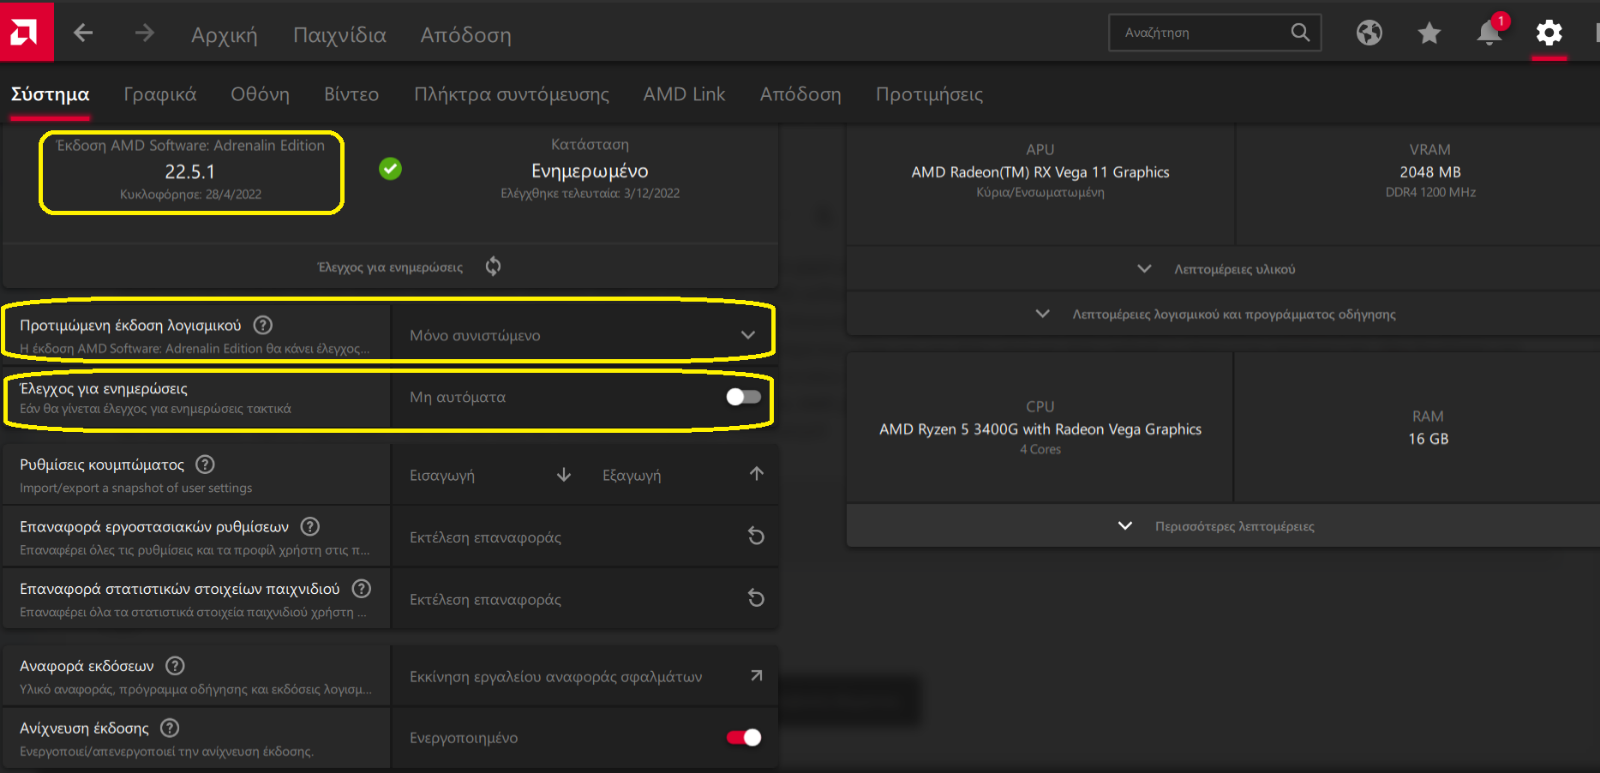Switch to the settings Απόδοση tab
This screenshot has height=773, width=1600.
(800, 94)
